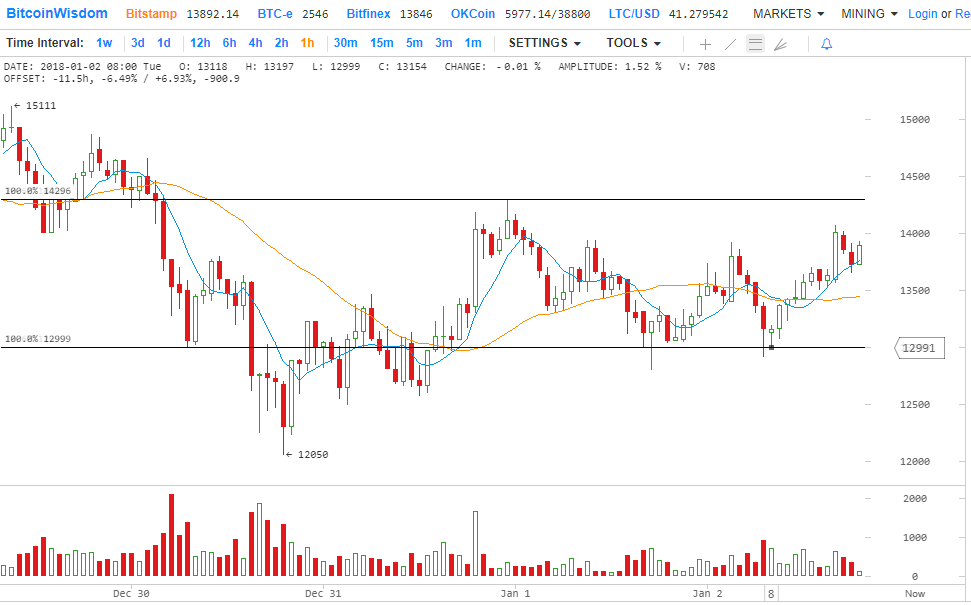The height and width of the screenshot is (605, 971).
Task: Click the price alert bell icon
Action: pos(826,44)
